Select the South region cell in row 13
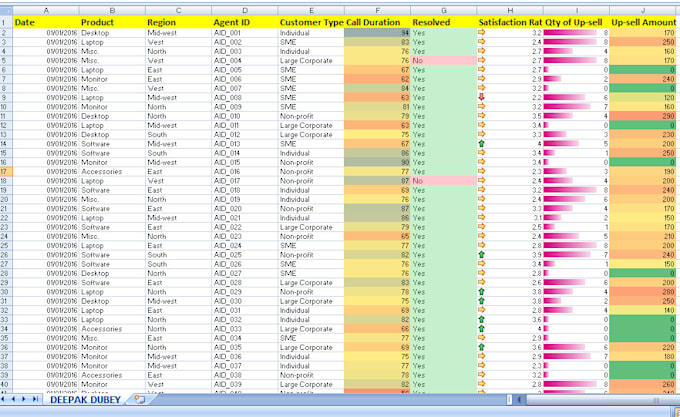Image resolution: width=680 pixels, height=417 pixels. click(179, 134)
